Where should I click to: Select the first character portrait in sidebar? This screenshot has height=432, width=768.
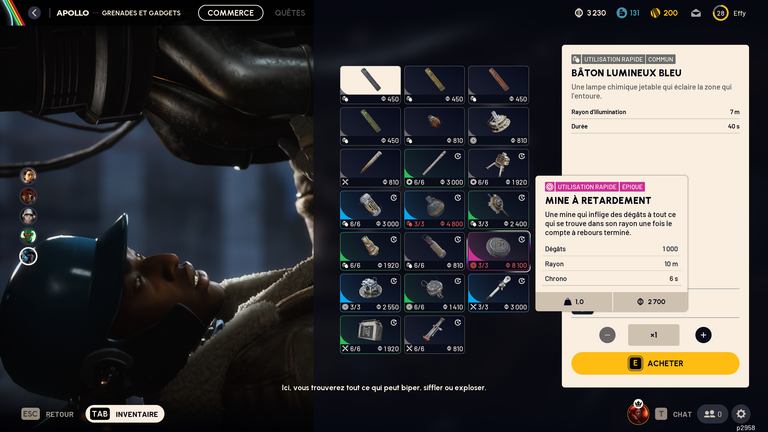click(x=28, y=175)
